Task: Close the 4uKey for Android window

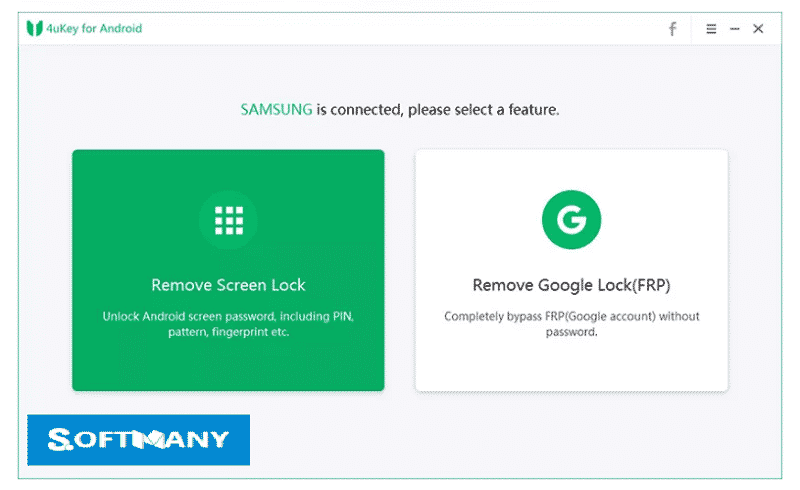Action: coord(758,29)
